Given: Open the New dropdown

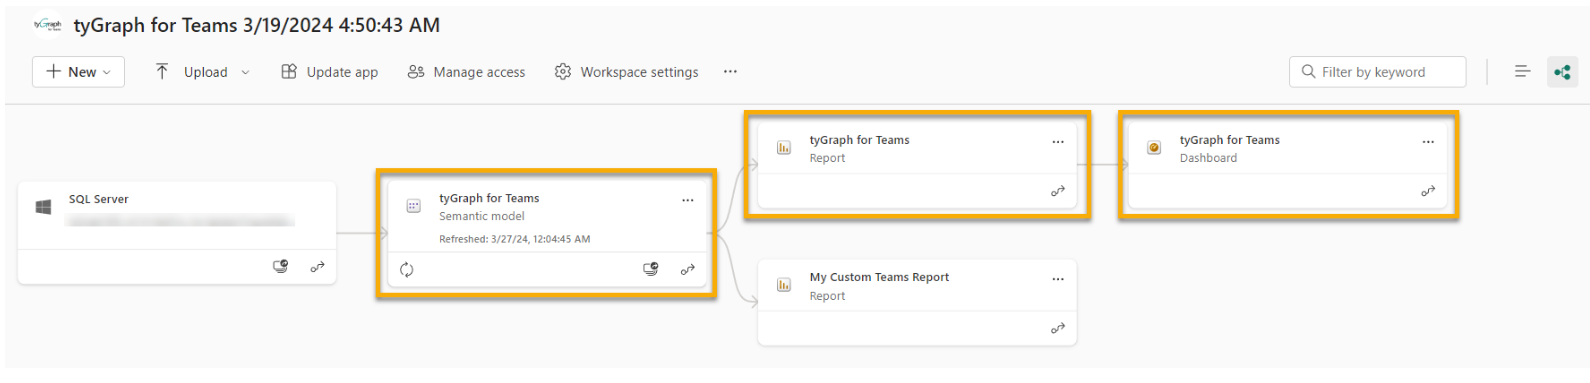Looking at the screenshot, I should click(x=79, y=72).
